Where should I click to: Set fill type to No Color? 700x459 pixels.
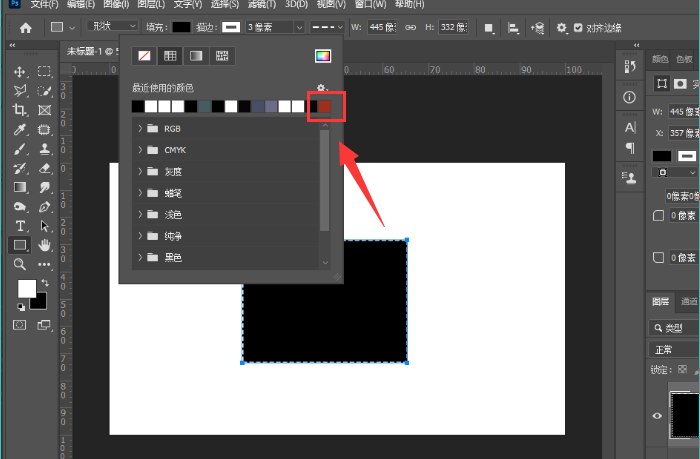pos(144,56)
